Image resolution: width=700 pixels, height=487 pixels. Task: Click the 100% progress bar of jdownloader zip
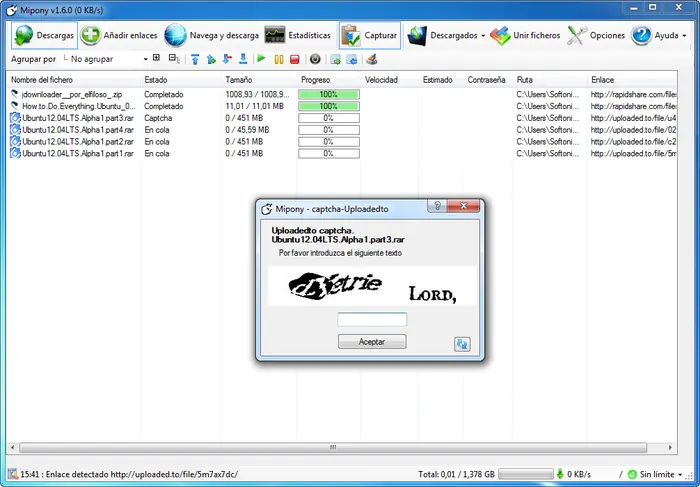click(x=329, y=94)
